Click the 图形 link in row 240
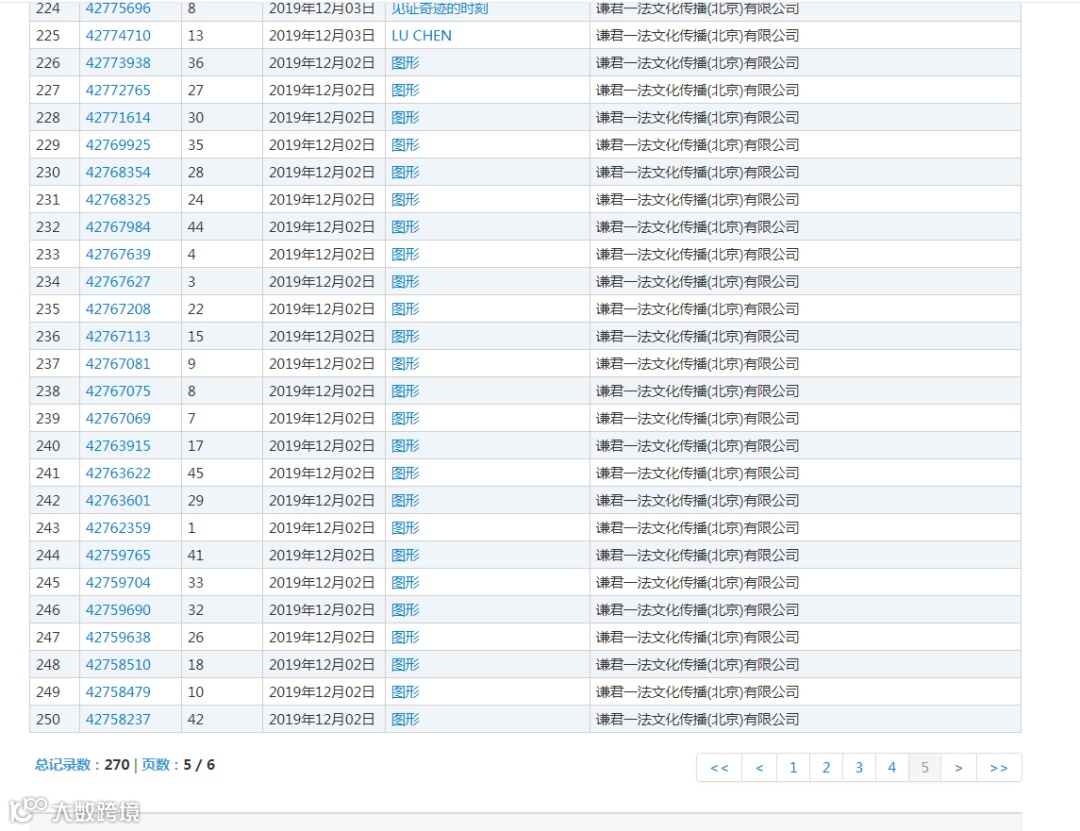This screenshot has height=831, width=1080. pyautogui.click(x=405, y=446)
